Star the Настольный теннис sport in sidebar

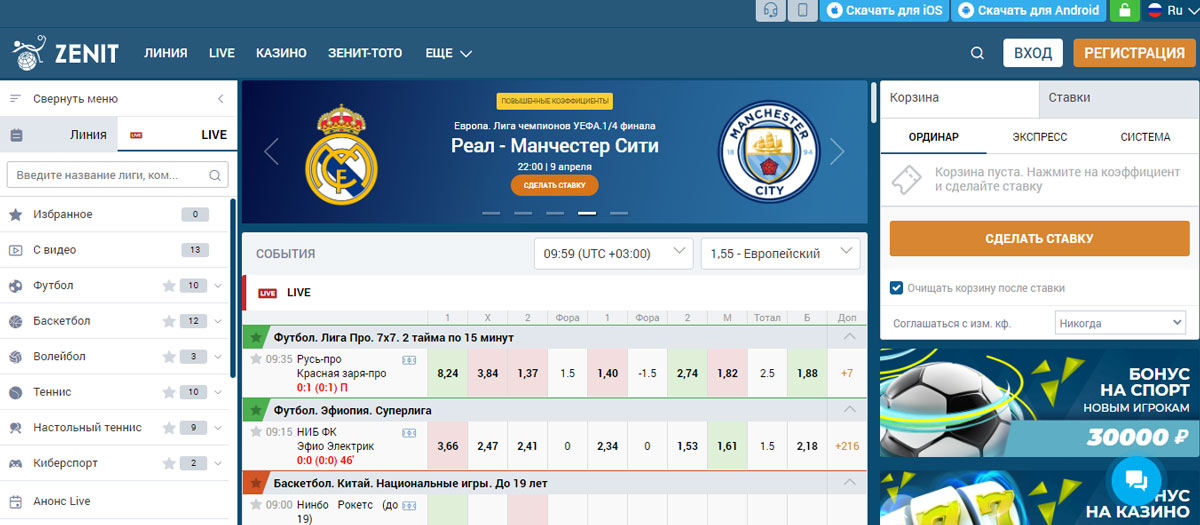(x=169, y=428)
